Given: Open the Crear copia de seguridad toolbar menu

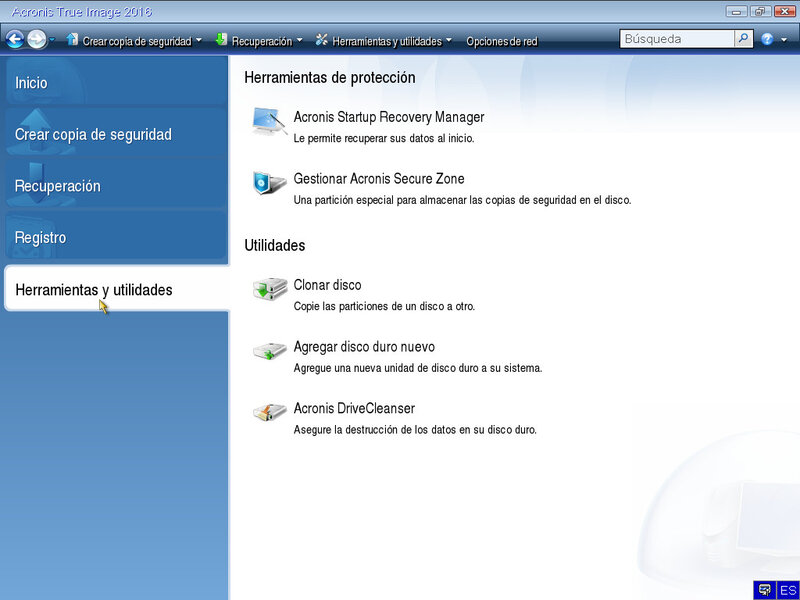Looking at the screenshot, I should [x=137, y=41].
